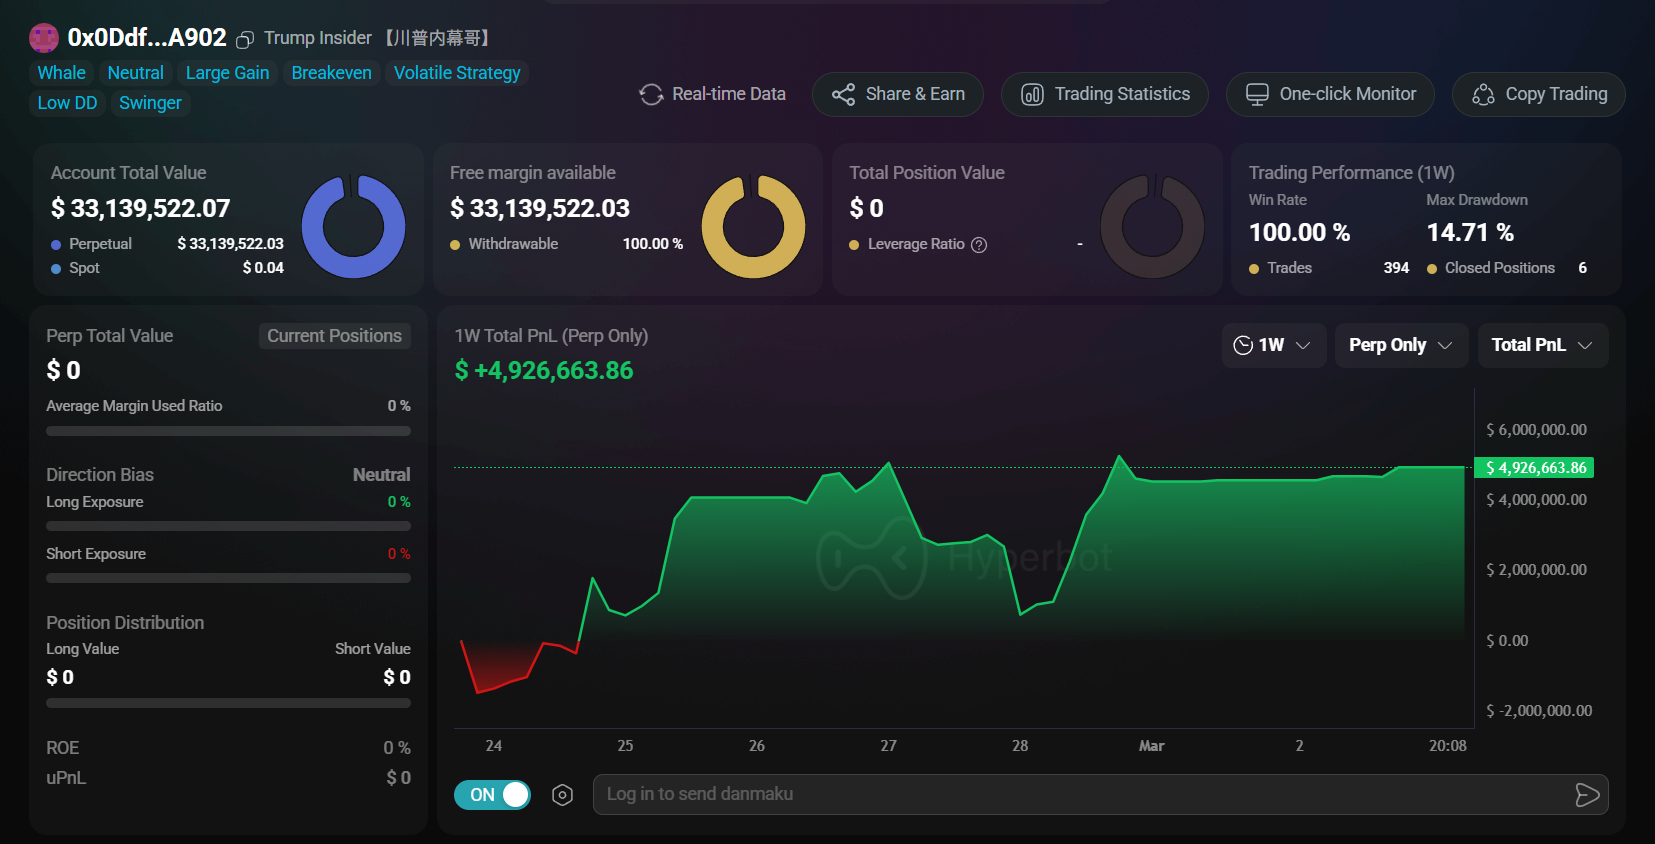The image size is (1655, 844).
Task: Open the Perp Only dropdown
Action: (x=1400, y=345)
